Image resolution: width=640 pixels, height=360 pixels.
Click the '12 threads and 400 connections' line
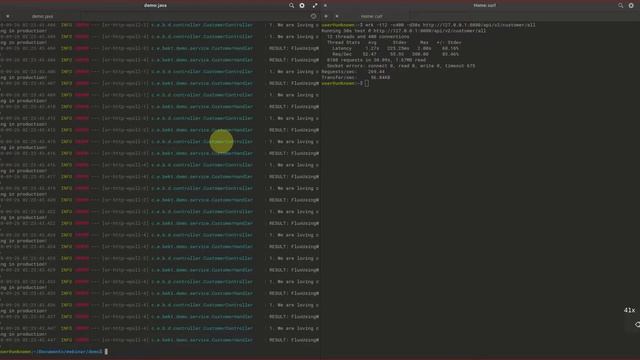pyautogui.click(x=368, y=37)
